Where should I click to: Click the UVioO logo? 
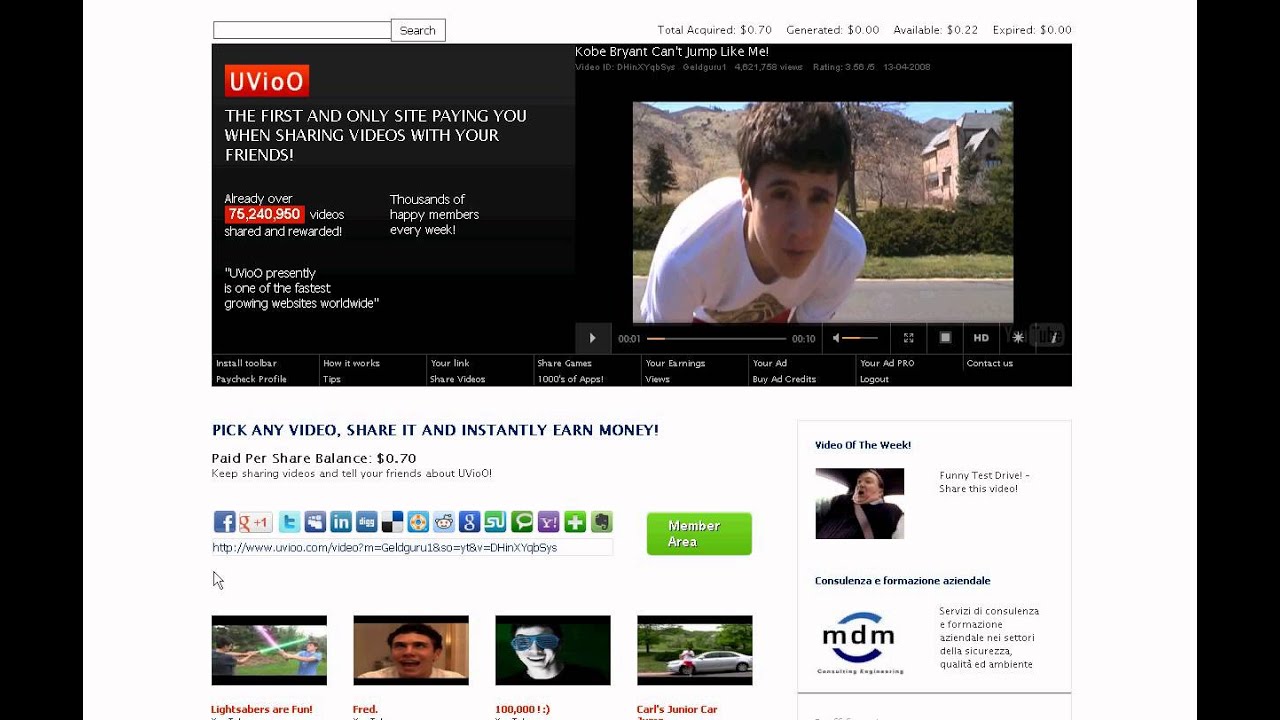point(266,80)
